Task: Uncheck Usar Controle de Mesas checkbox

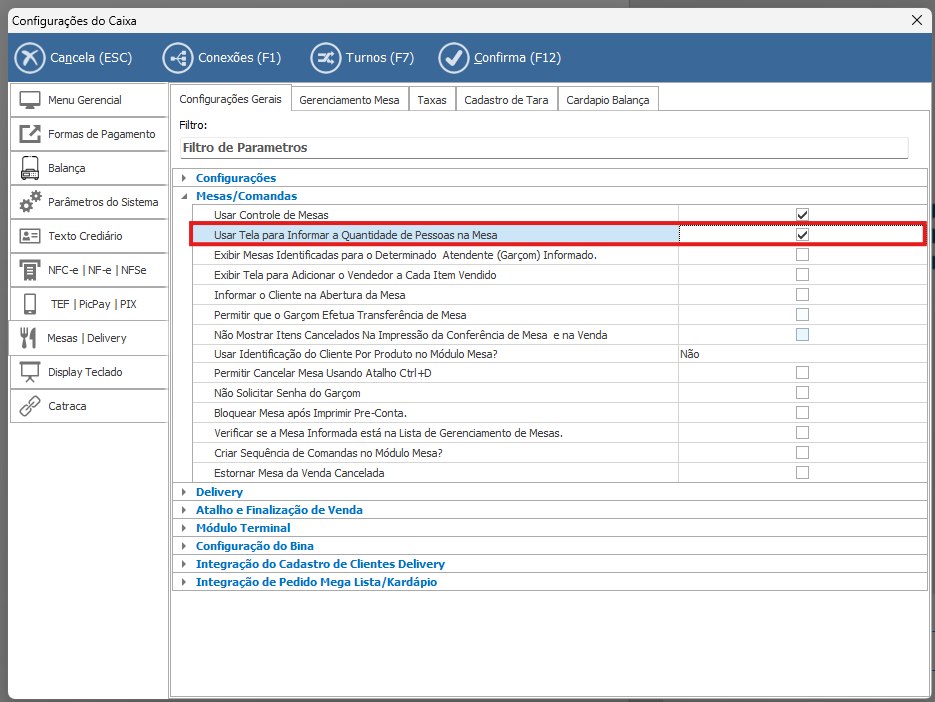Action: (802, 215)
